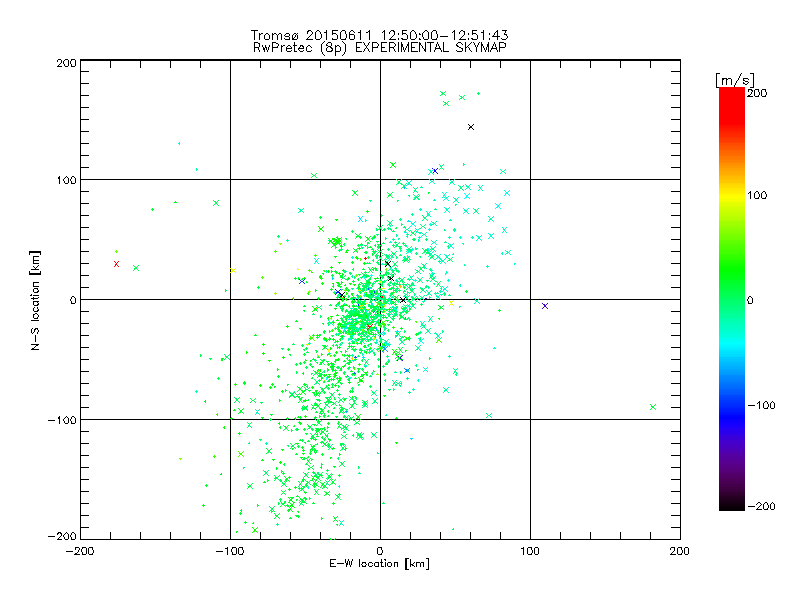The height and width of the screenshot is (600, 800).
Task: Click the N-S axis tick label '-100'
Action: click(62, 420)
